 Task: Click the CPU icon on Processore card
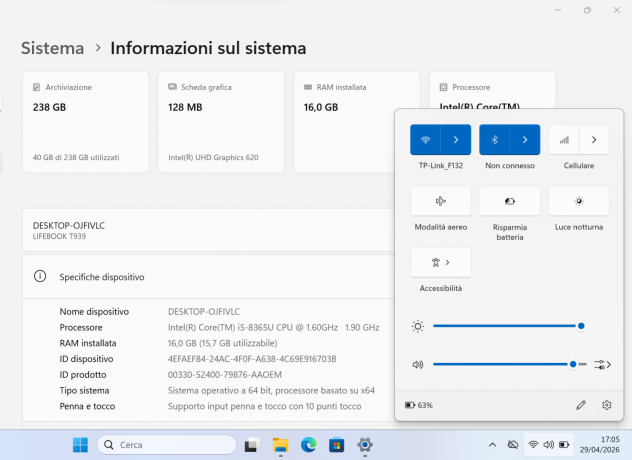coord(443,87)
